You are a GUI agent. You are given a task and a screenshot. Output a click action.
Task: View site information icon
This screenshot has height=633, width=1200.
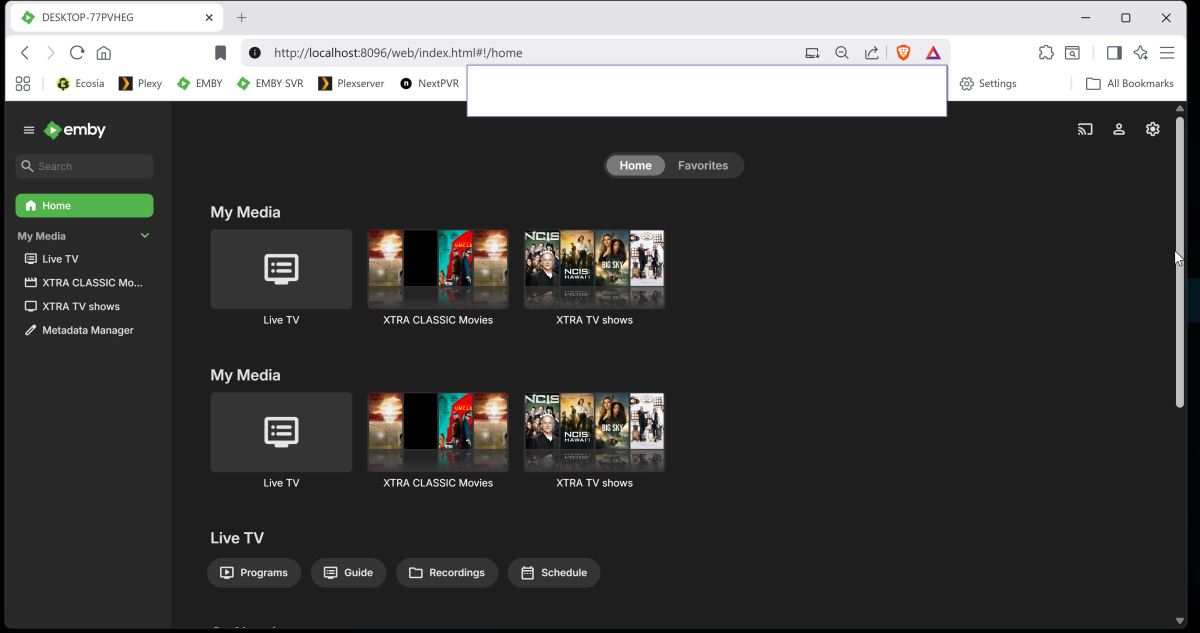[255, 53]
